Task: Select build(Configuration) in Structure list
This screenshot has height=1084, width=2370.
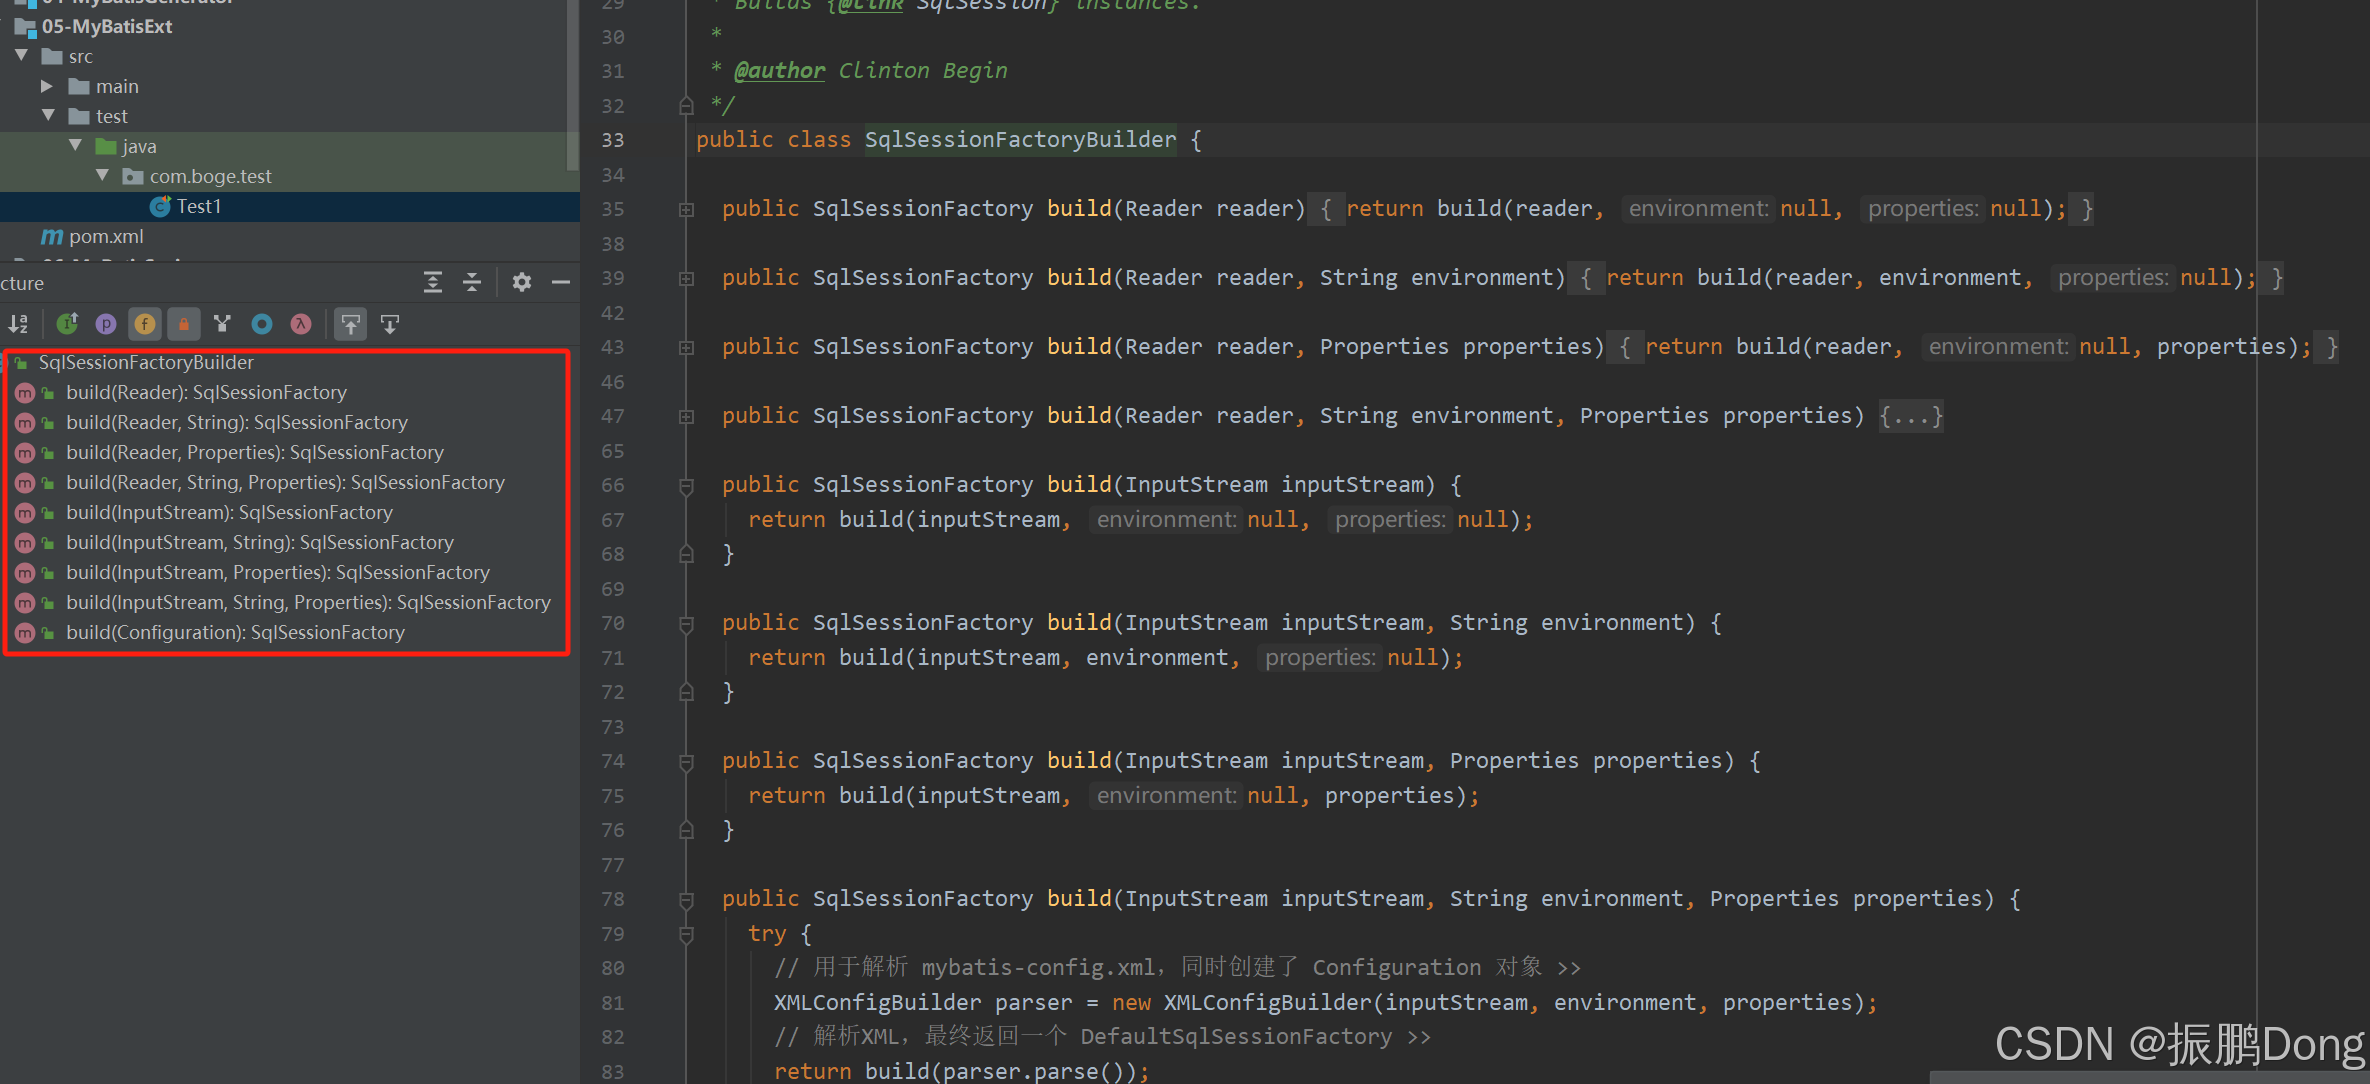Action: coord(235,632)
